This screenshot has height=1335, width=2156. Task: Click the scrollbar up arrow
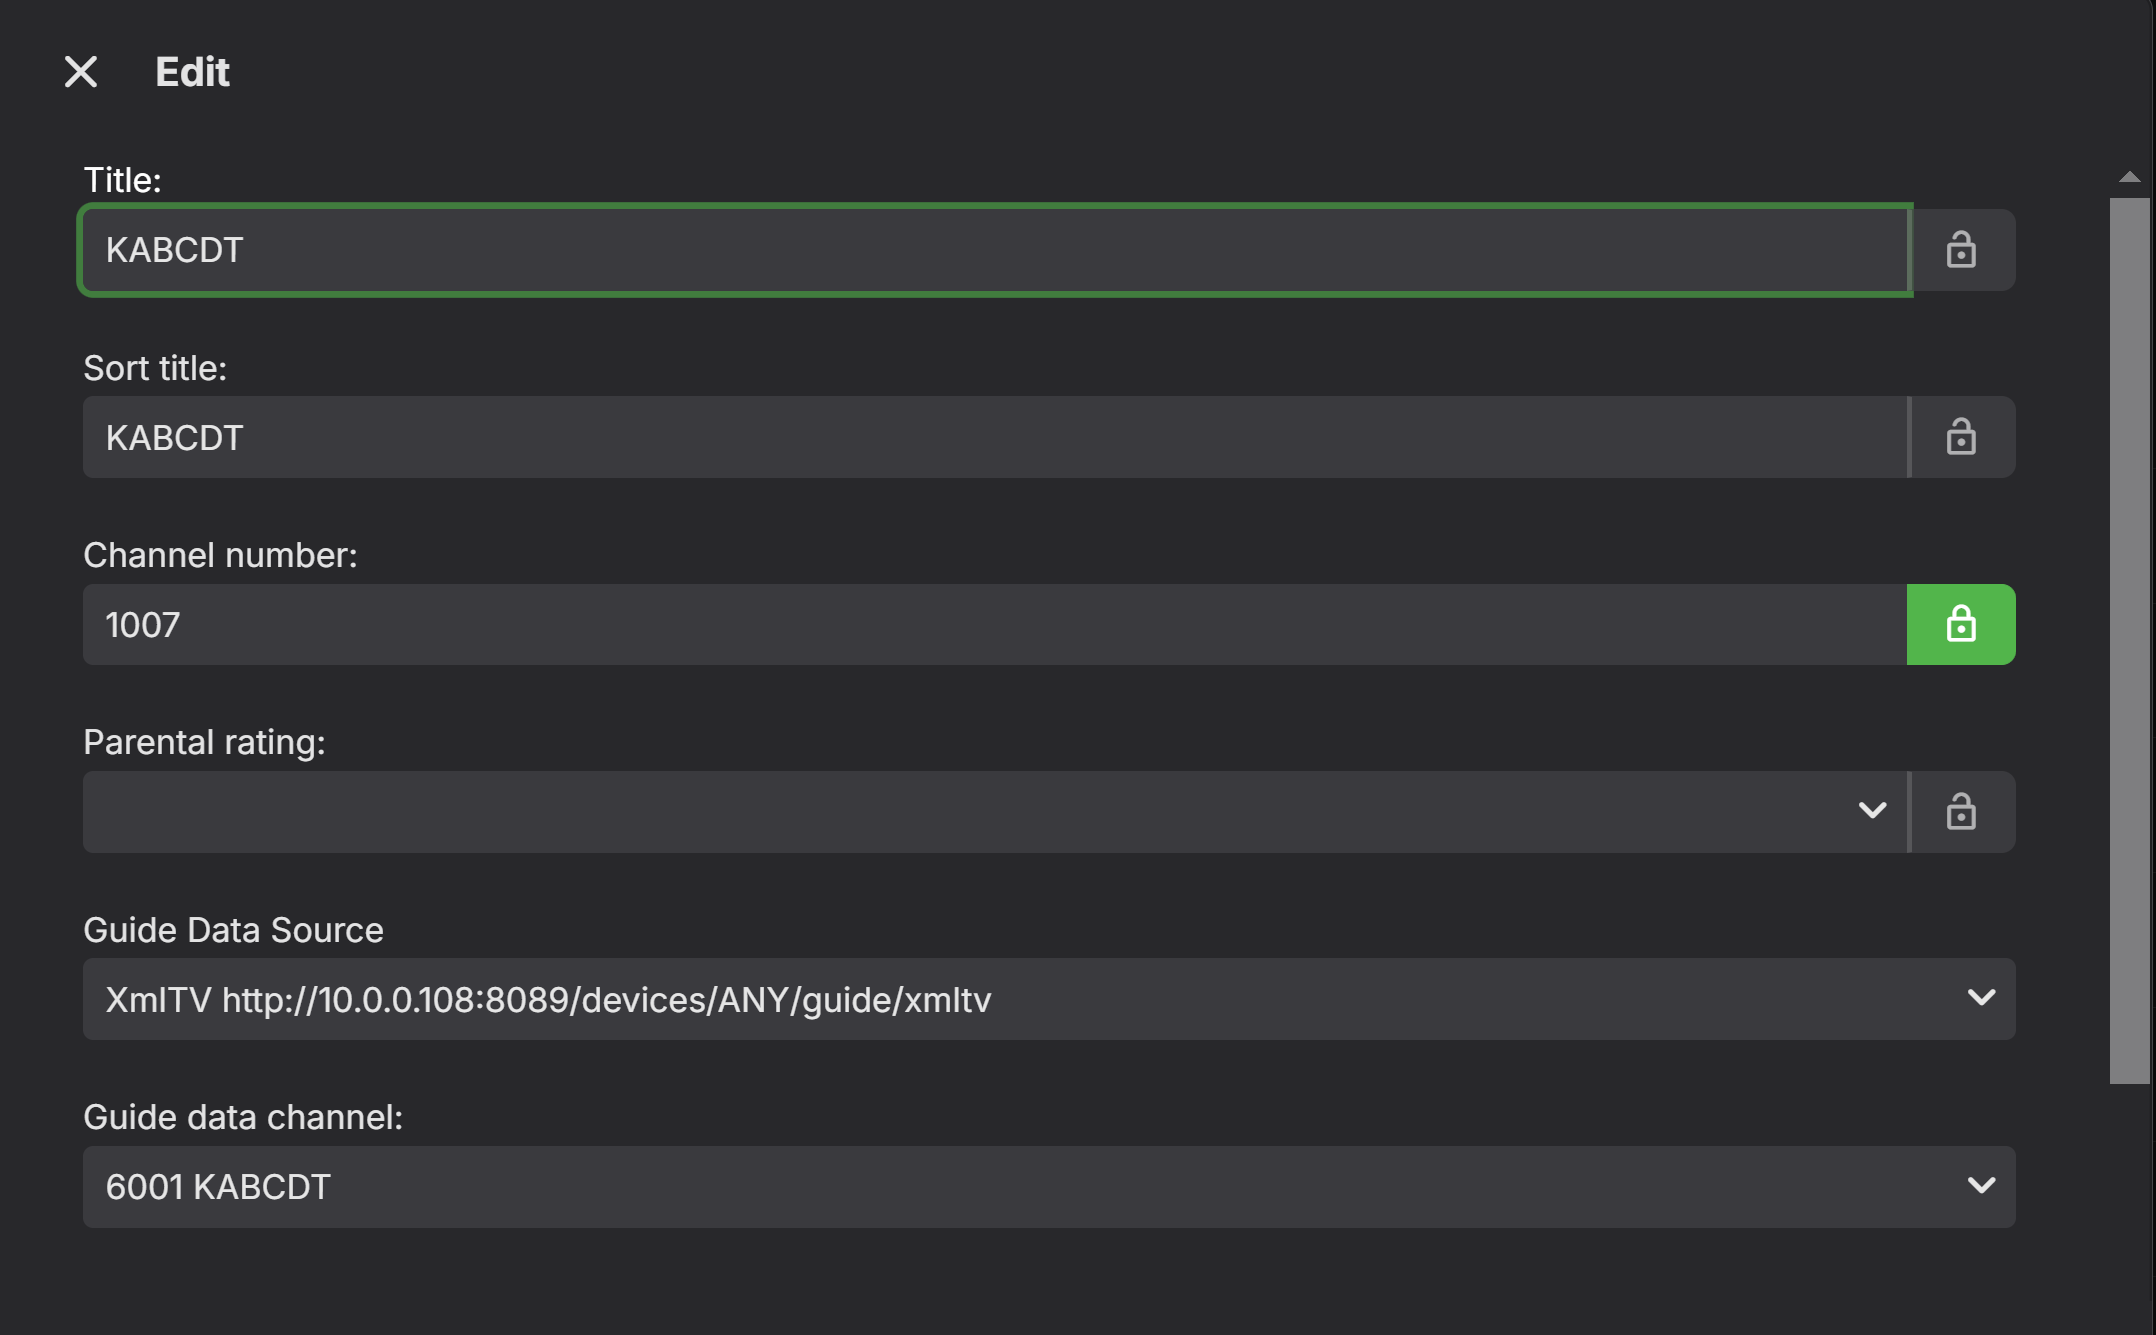[x=2130, y=177]
